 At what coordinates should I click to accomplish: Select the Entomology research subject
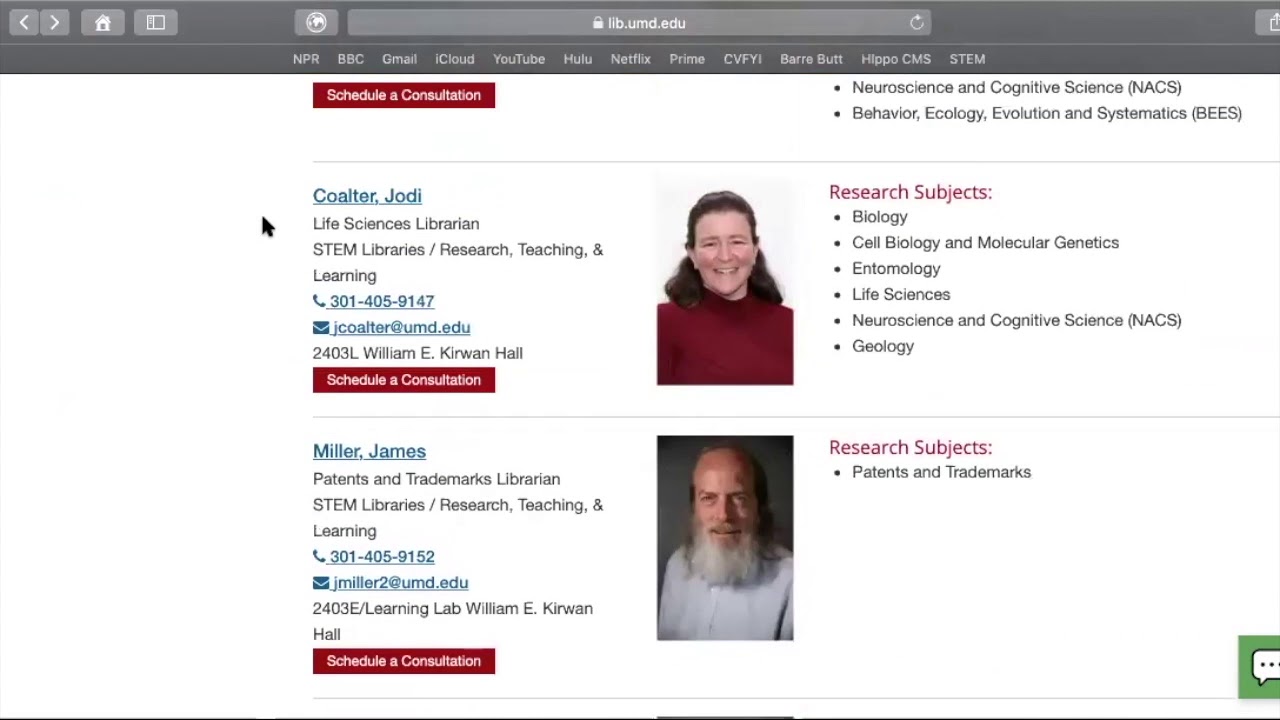(x=896, y=269)
